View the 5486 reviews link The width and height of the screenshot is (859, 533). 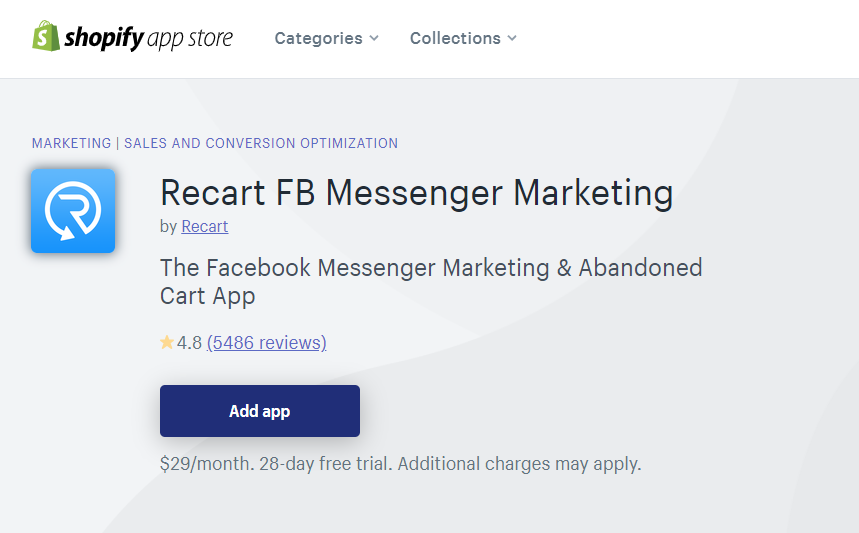[266, 342]
